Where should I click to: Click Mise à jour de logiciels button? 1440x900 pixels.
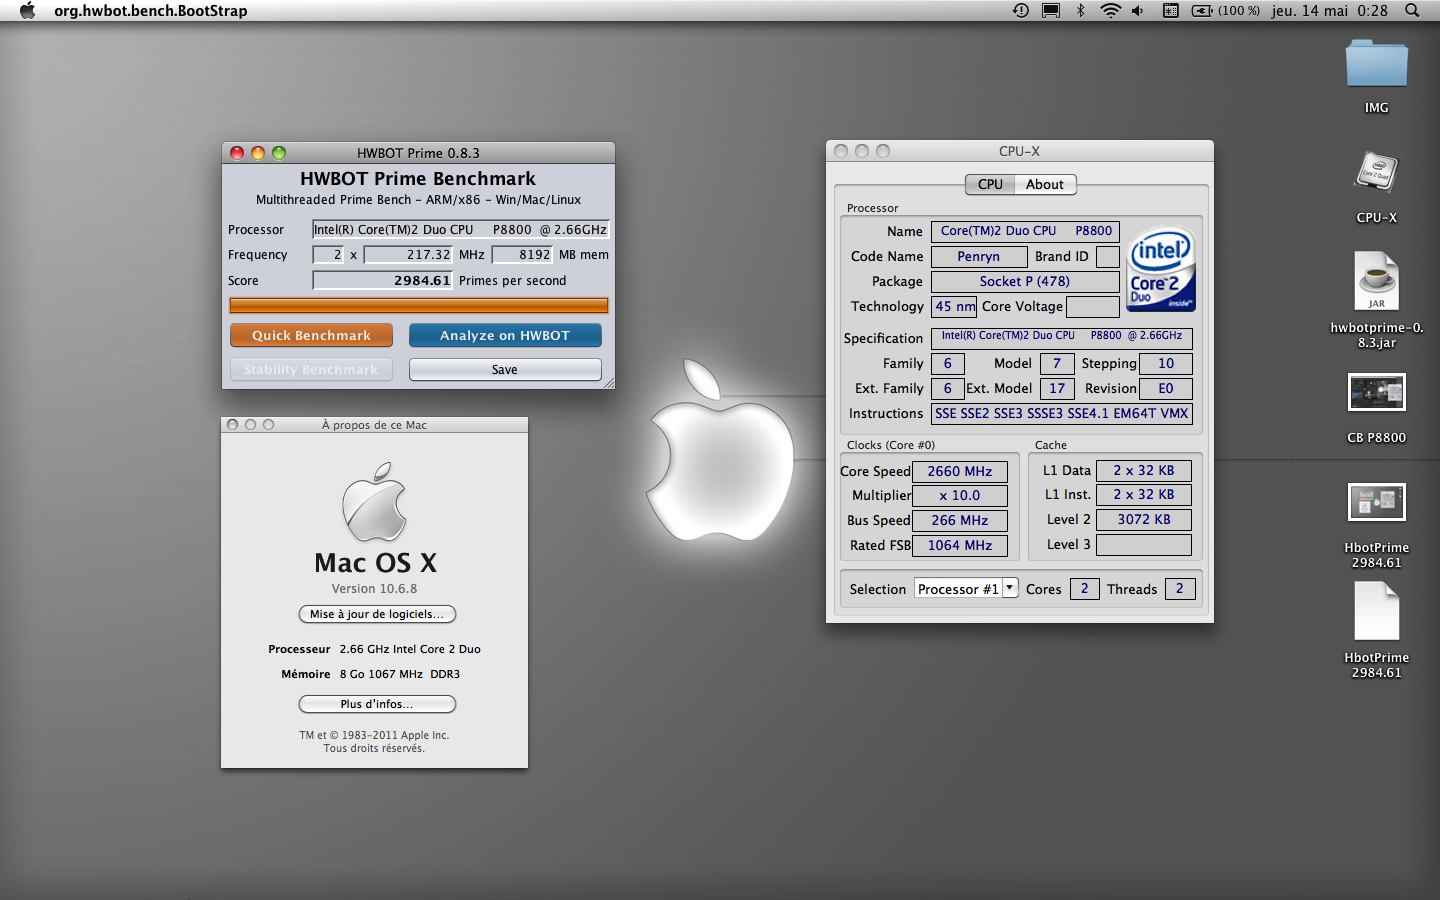tap(377, 614)
